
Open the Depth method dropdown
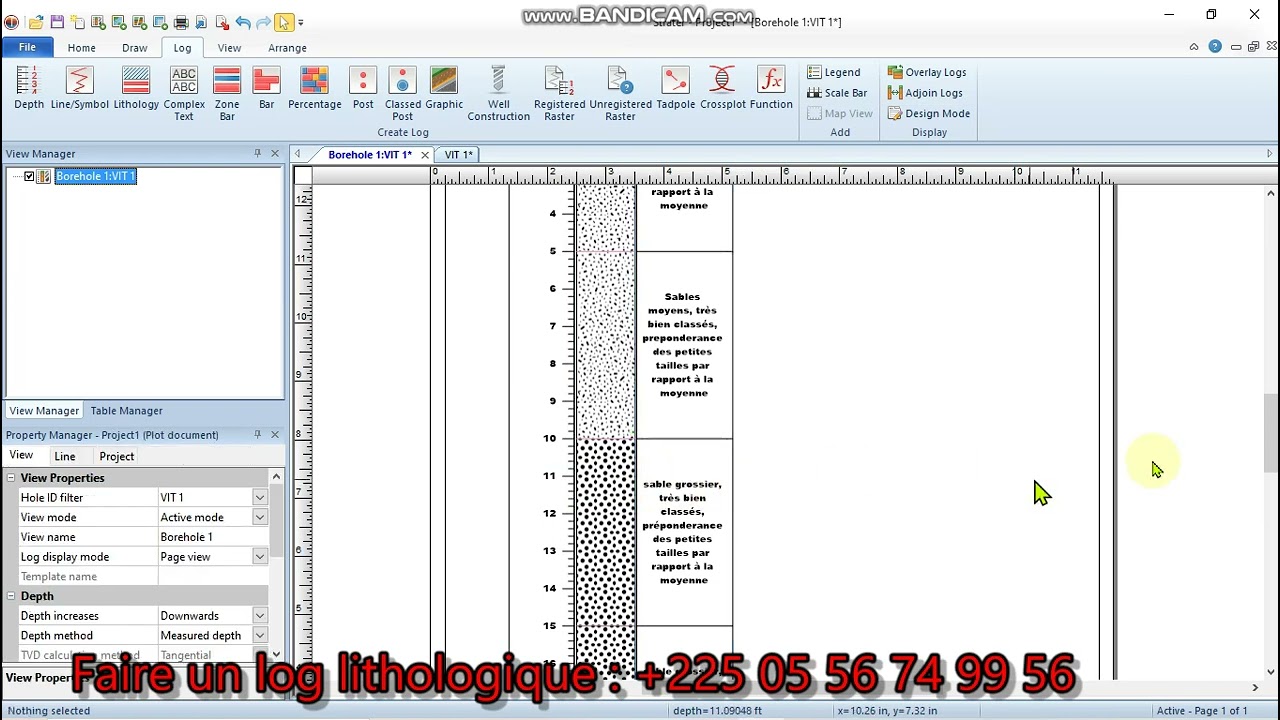click(x=259, y=635)
